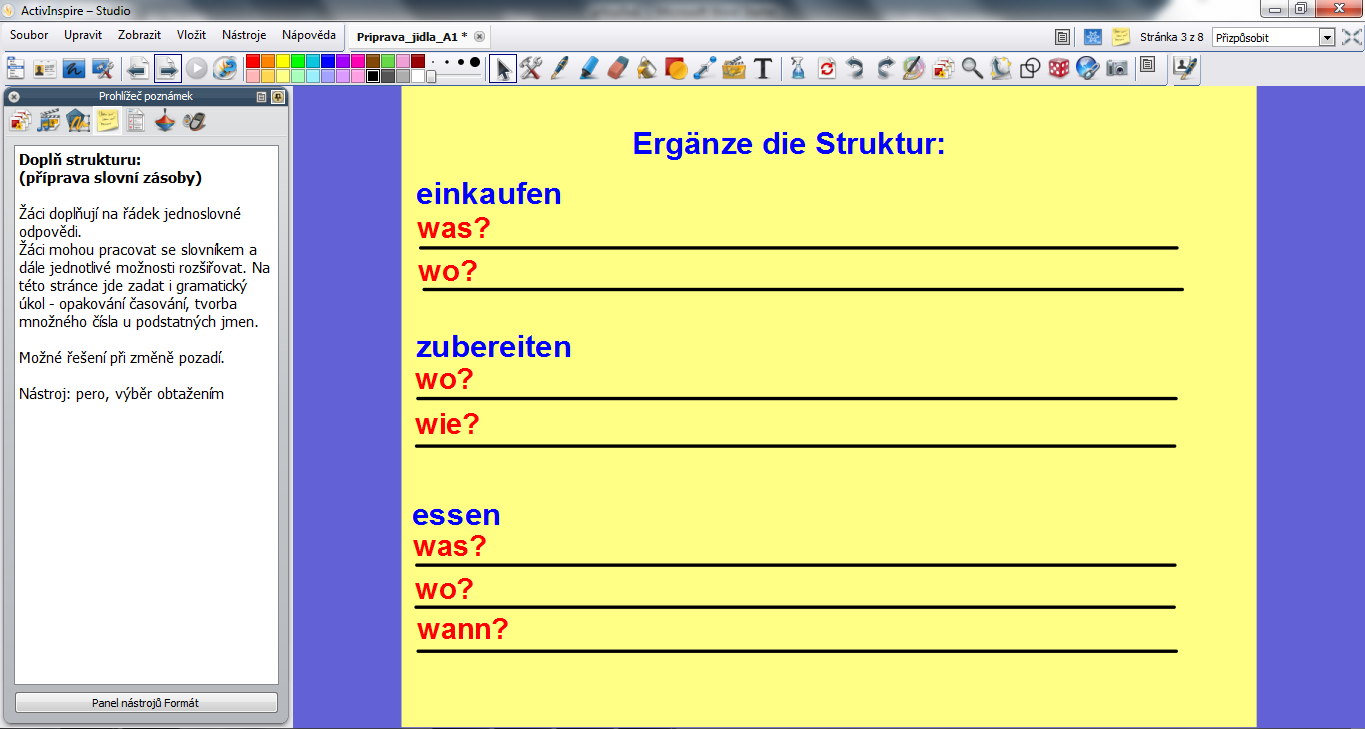1365x729 pixels.
Task: Open the notes browser panel options icon
Action: [x=262, y=97]
